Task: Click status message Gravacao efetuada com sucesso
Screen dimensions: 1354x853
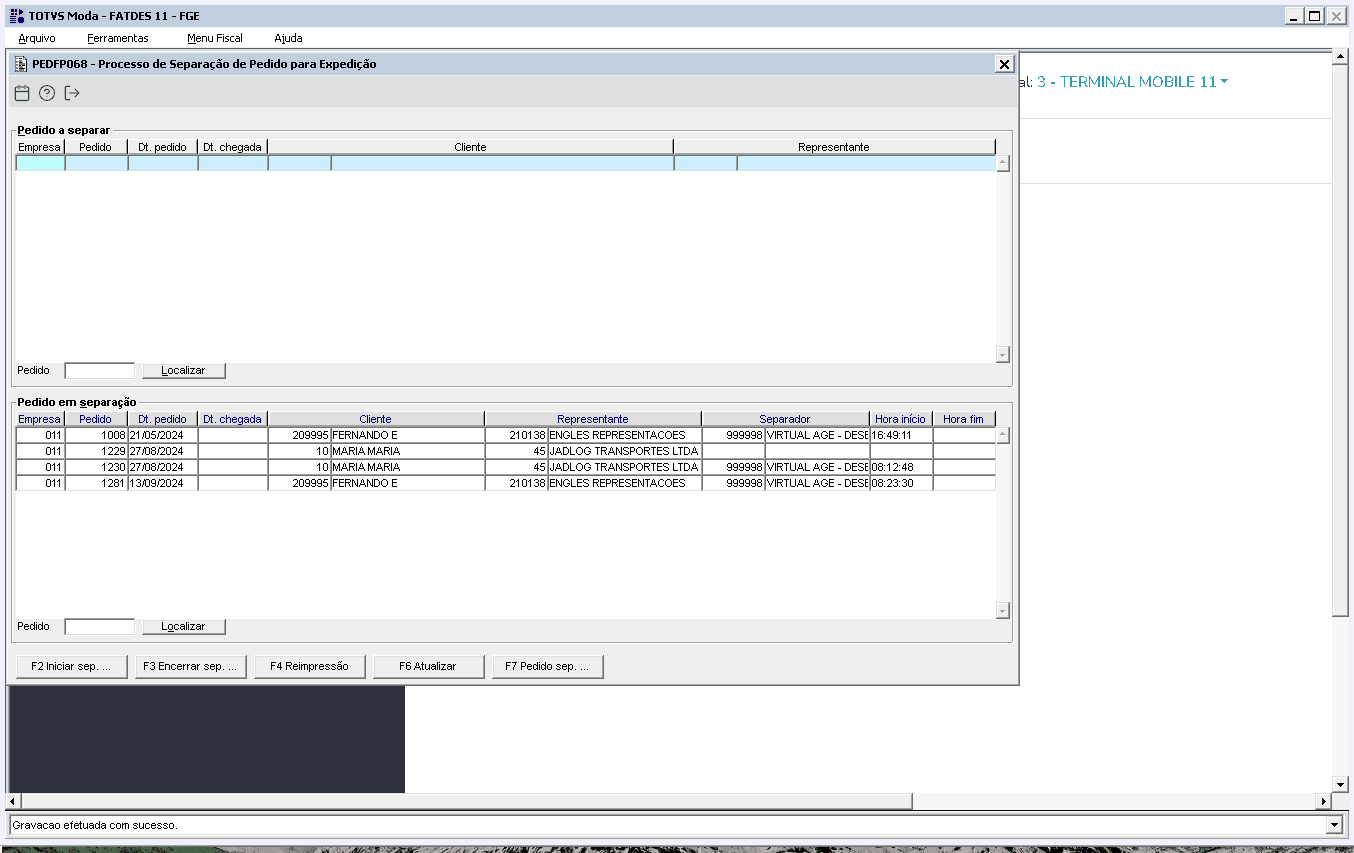Action: pos(95,825)
